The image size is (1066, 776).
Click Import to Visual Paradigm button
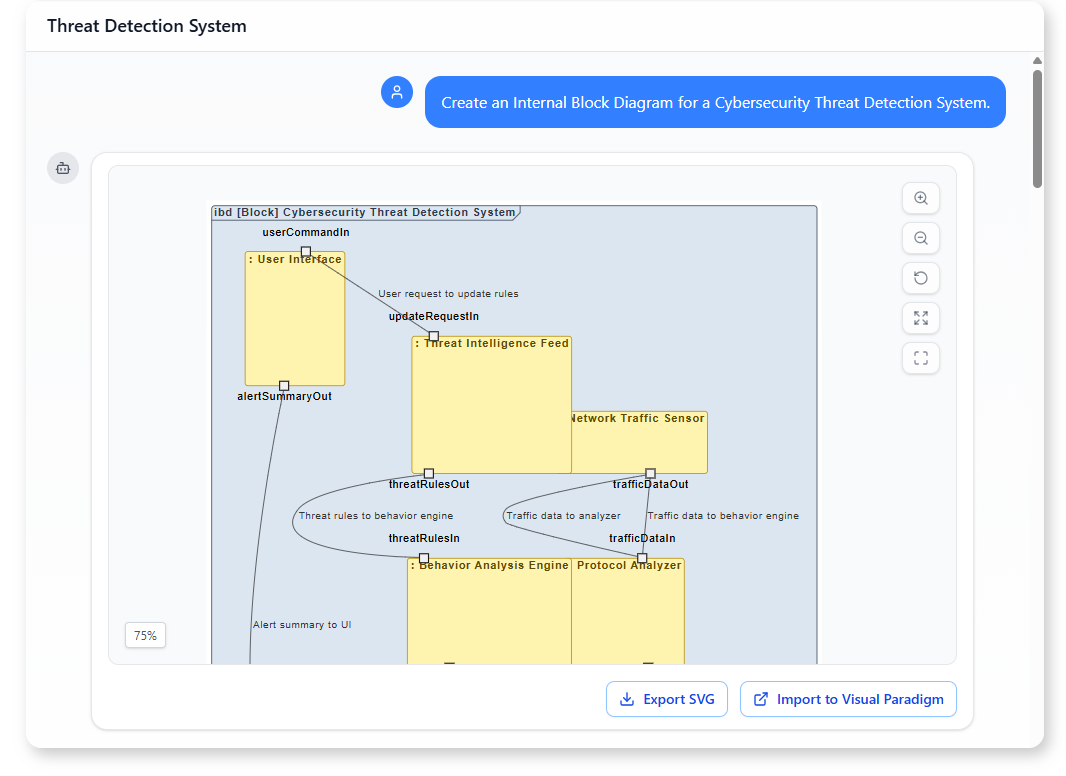tap(848, 700)
